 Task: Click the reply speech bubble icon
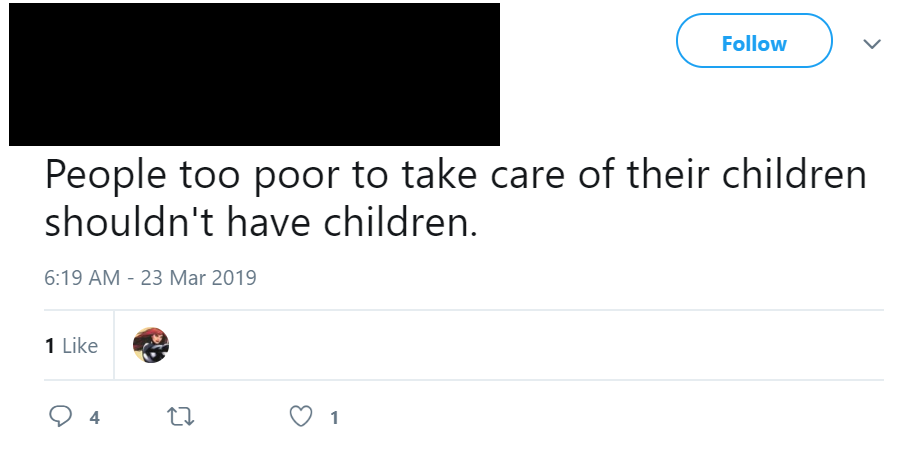60,418
